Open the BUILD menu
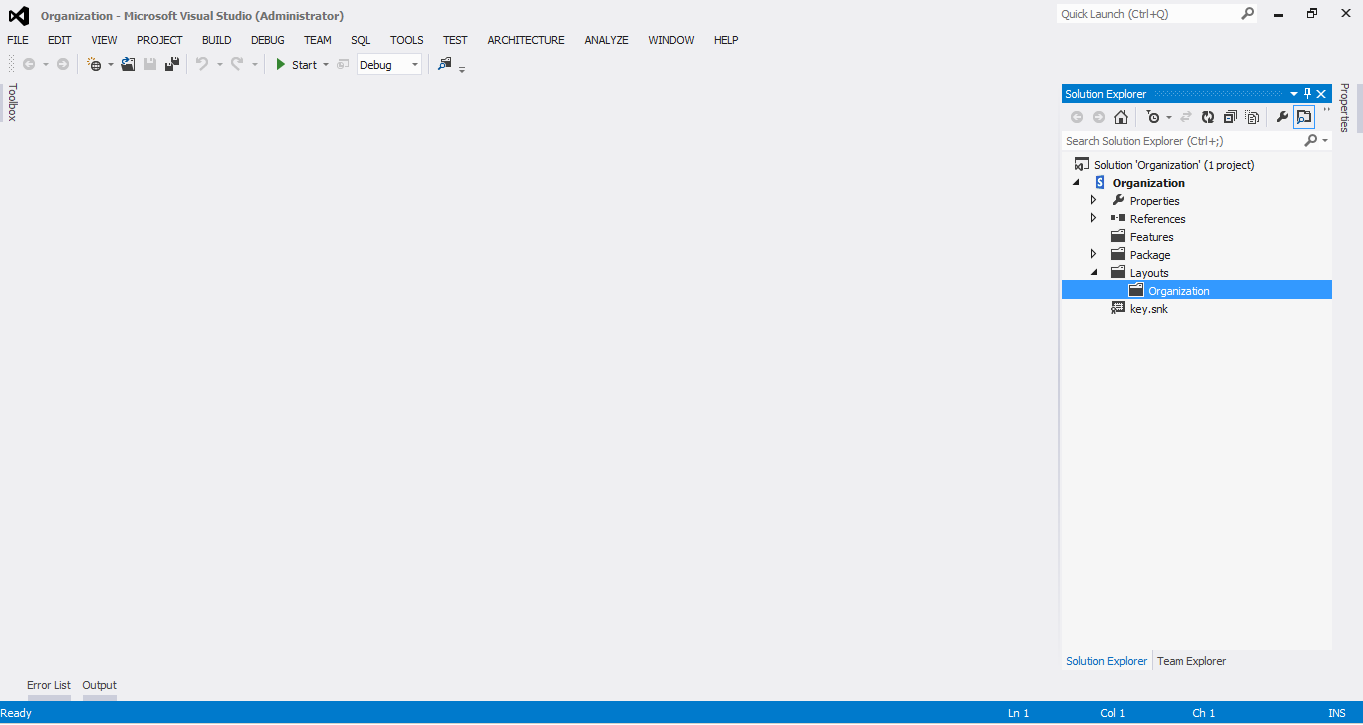1363x725 pixels. click(216, 40)
